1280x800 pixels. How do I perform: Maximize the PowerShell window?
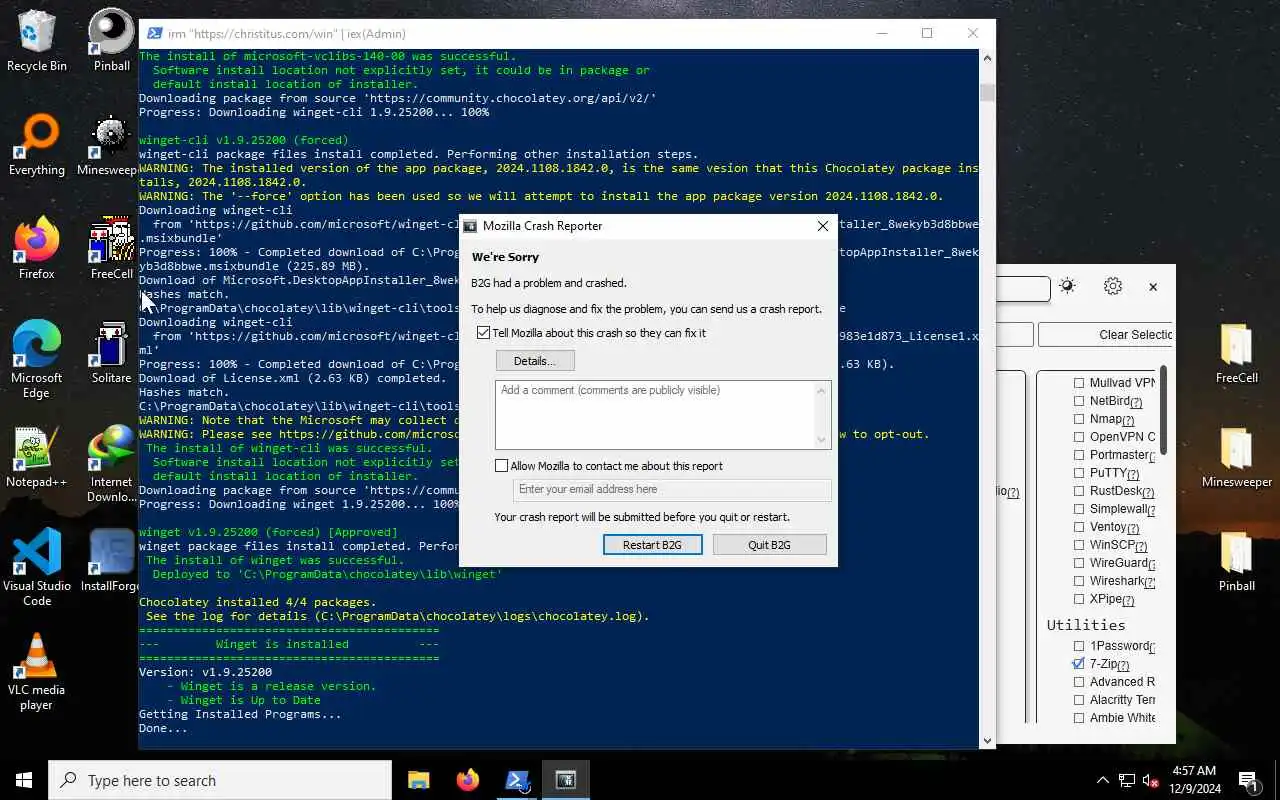[927, 33]
